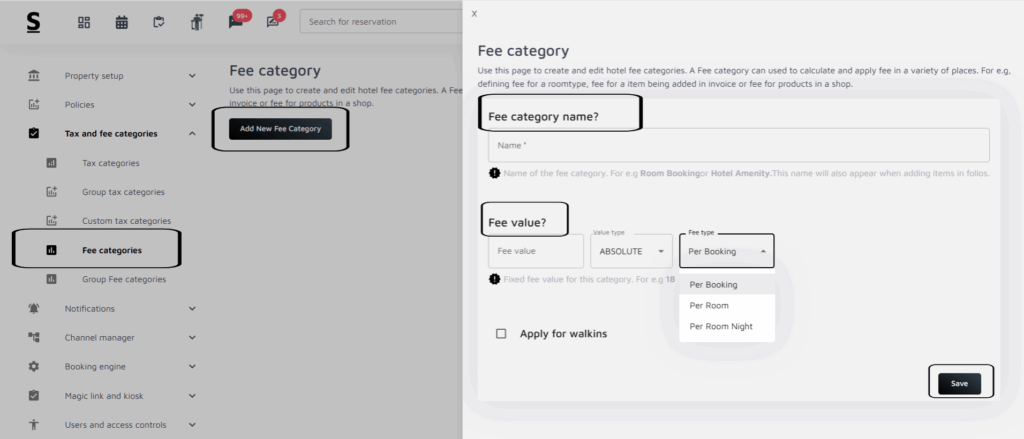The width and height of the screenshot is (1024, 439).
Task: Open the Value type ABSOLUTE dropdown
Action: coord(631,251)
